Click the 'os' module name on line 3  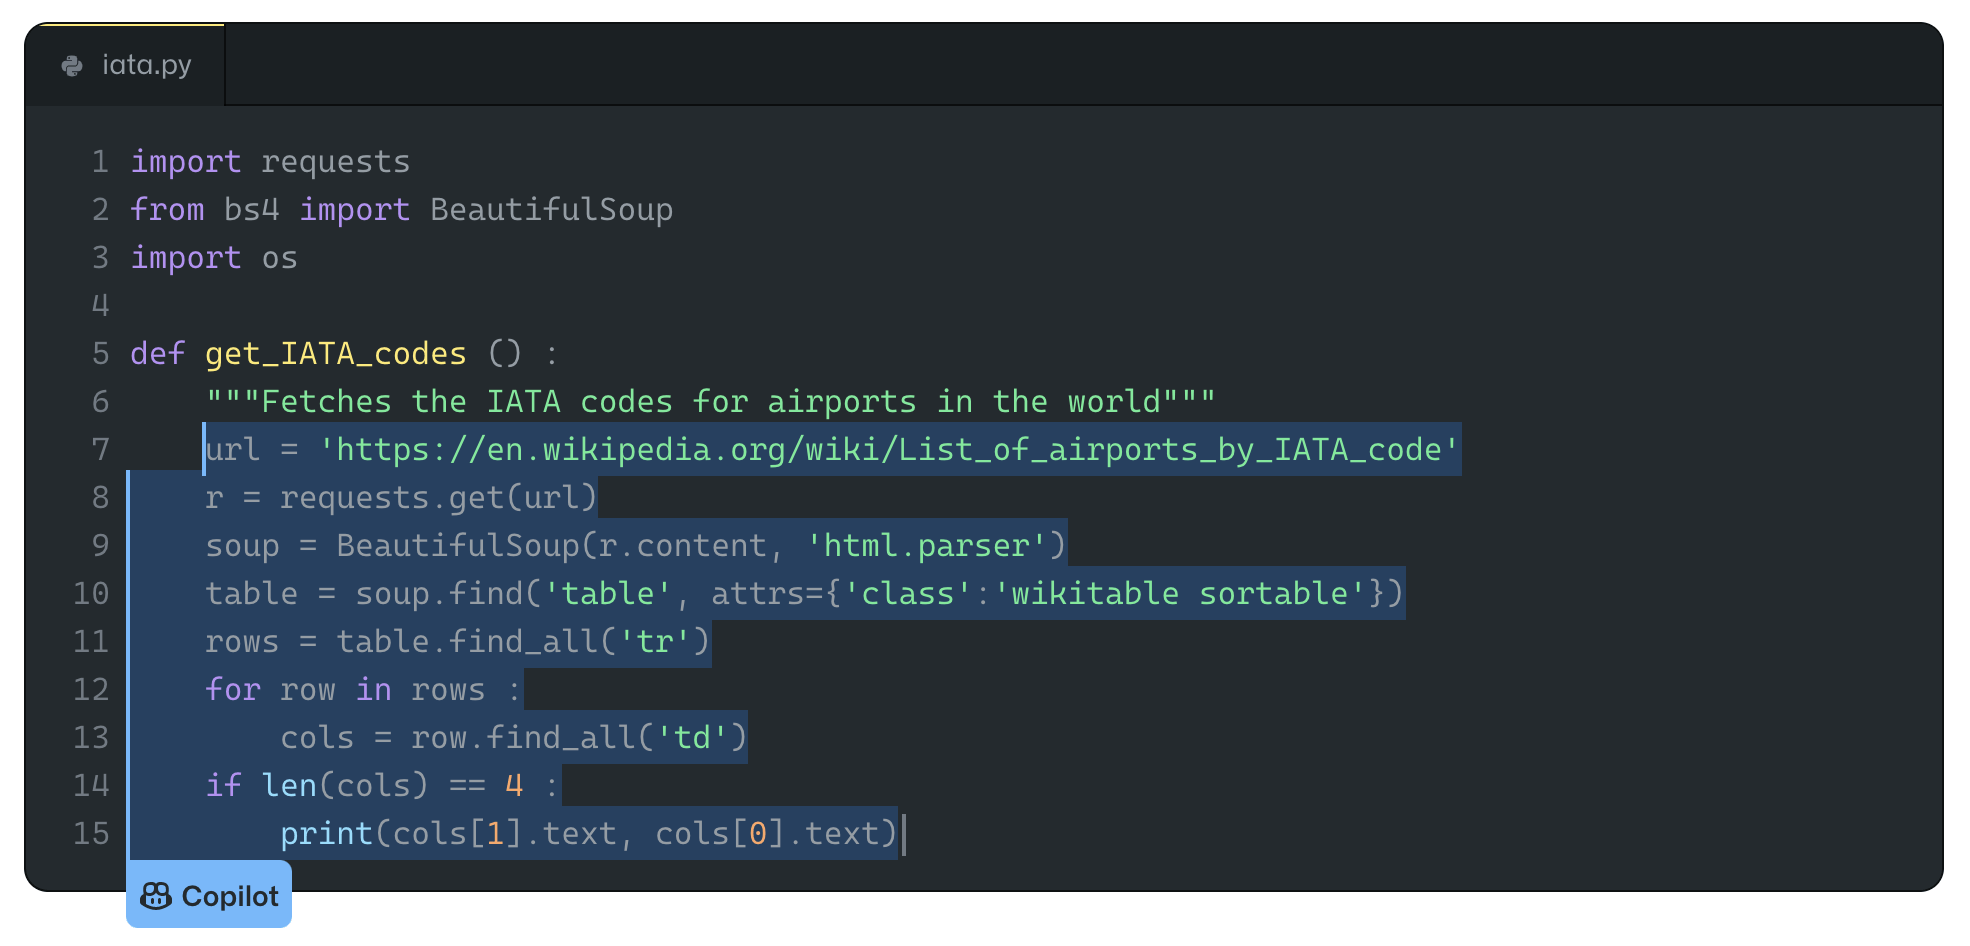tap(279, 258)
